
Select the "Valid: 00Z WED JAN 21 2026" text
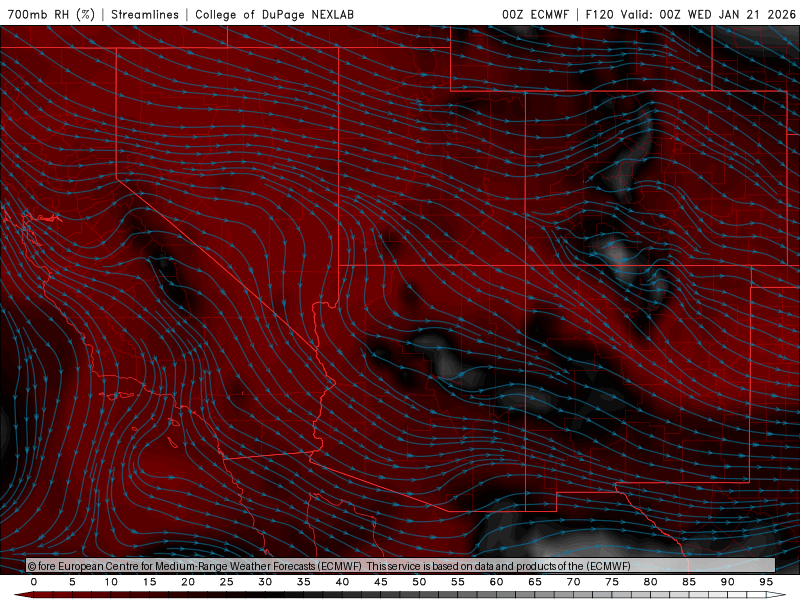click(x=708, y=14)
